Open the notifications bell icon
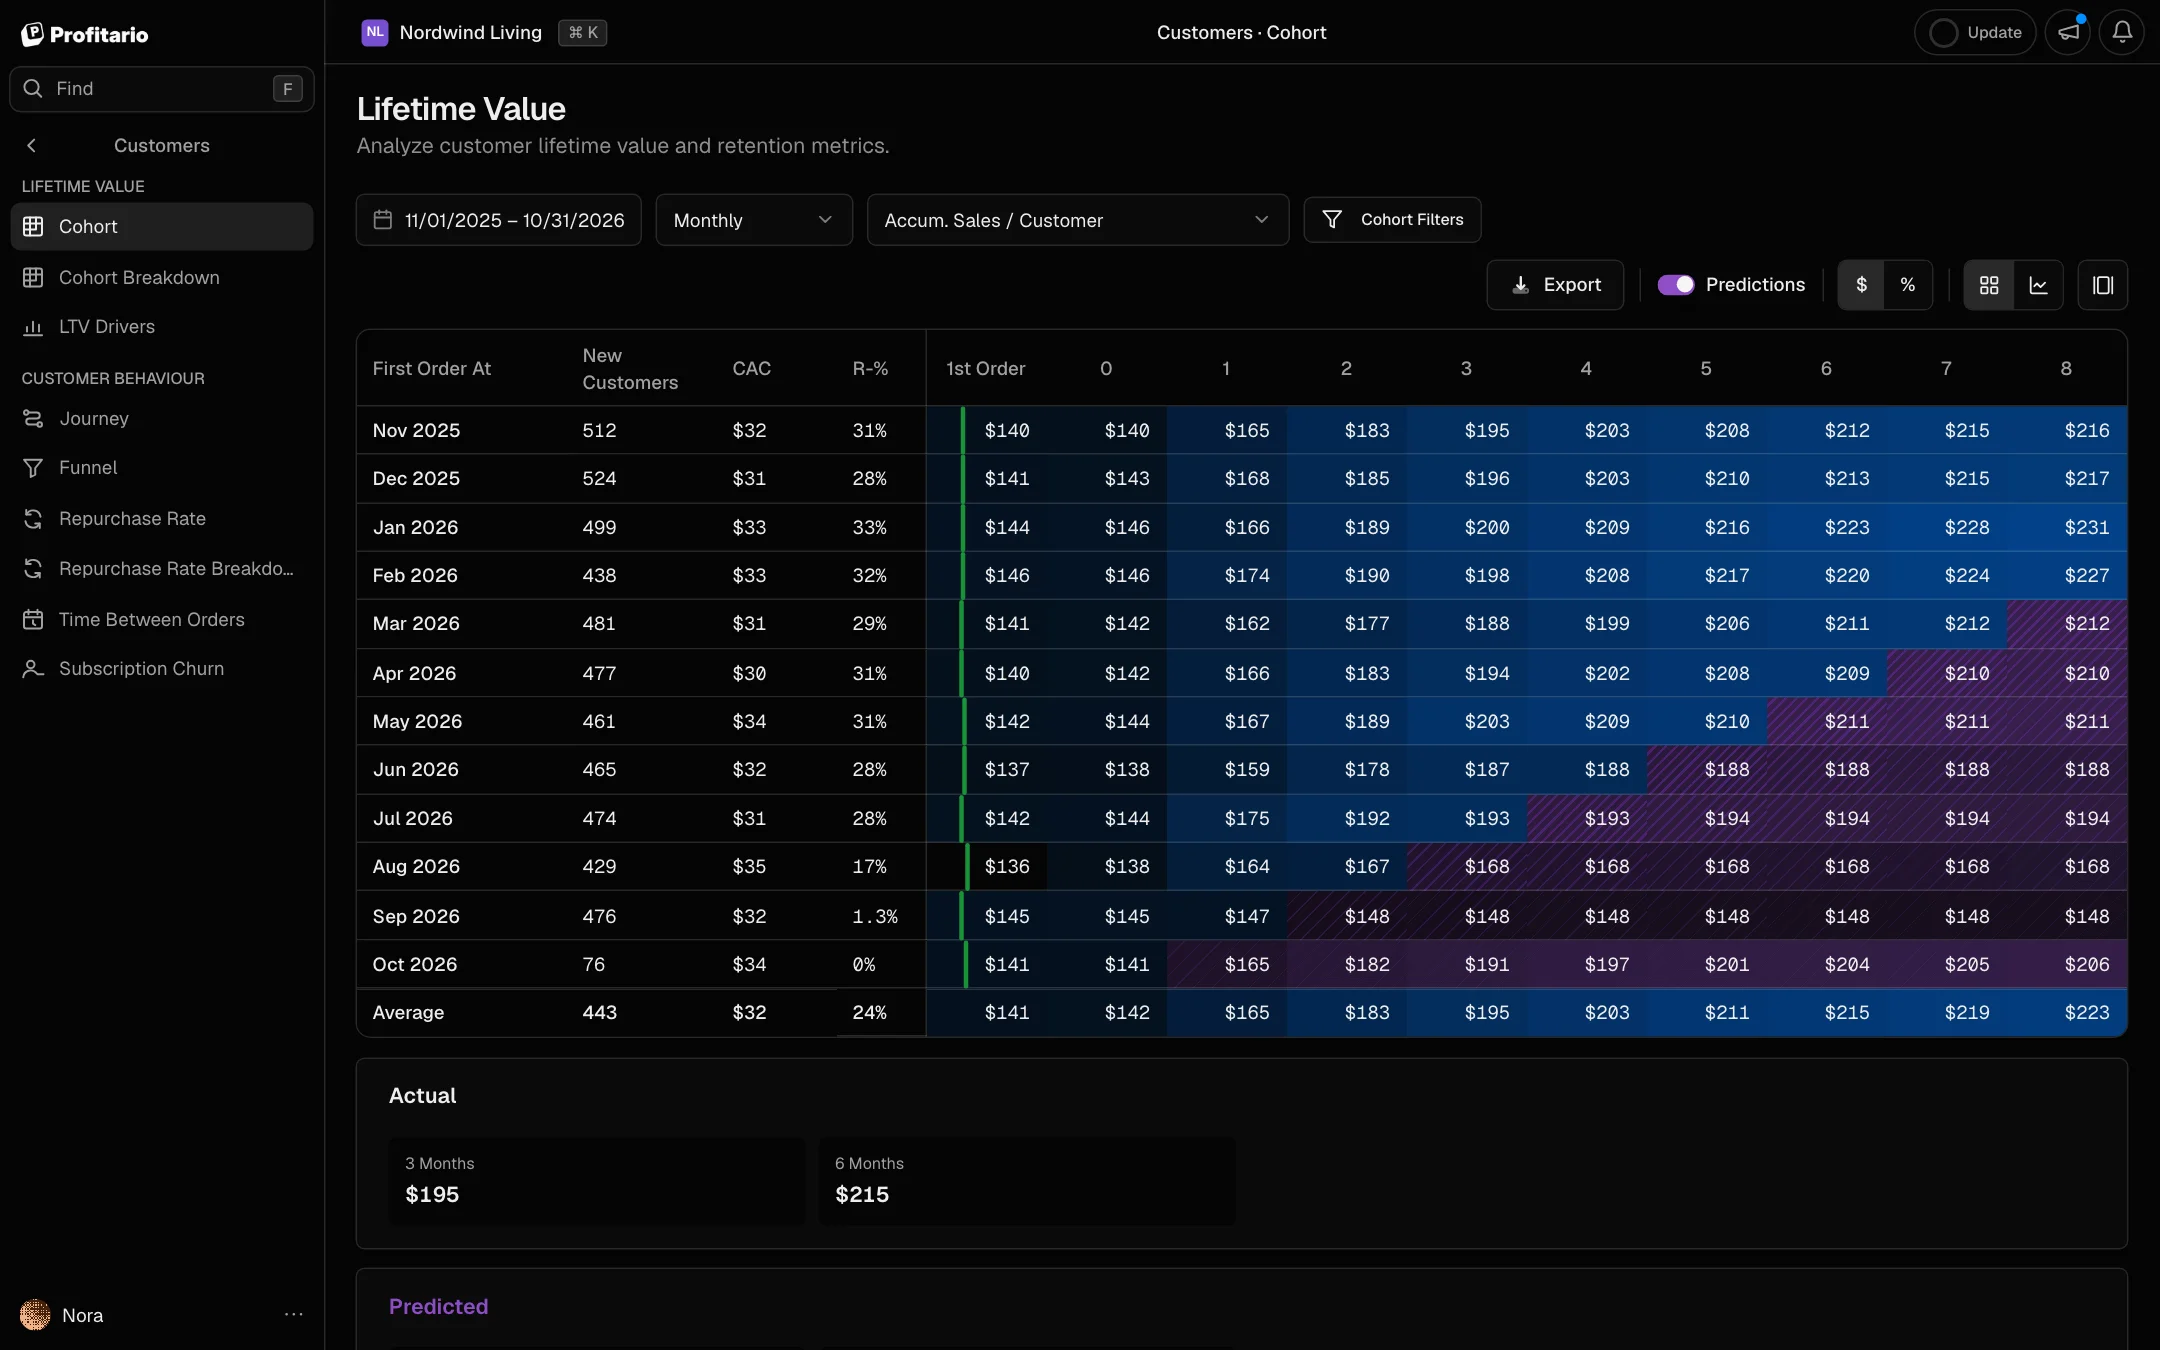The width and height of the screenshot is (2160, 1350). click(x=2122, y=33)
